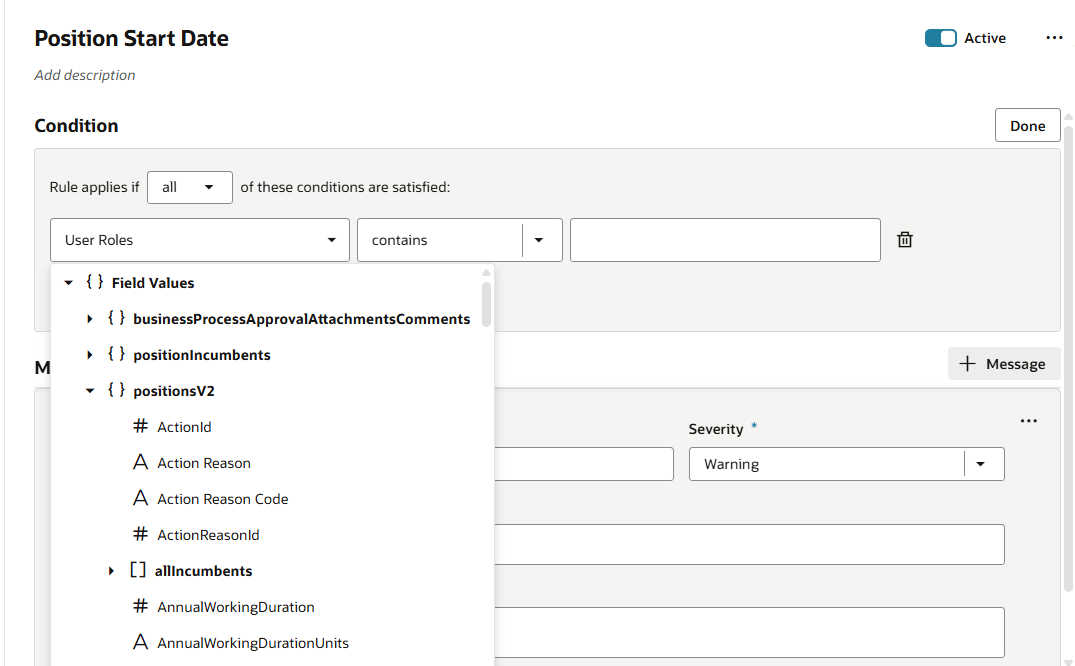Click the number icon beside AnnualWorkingDuration
This screenshot has height=666, width=1075.
point(141,606)
